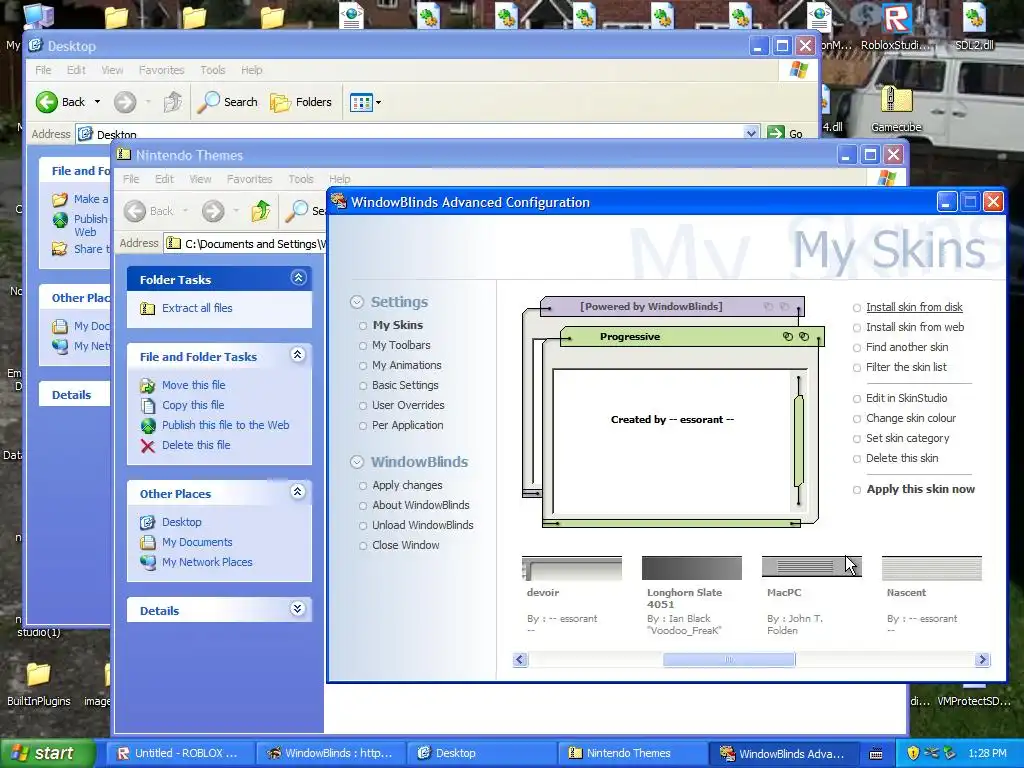Image resolution: width=1024 pixels, height=768 pixels.
Task: Select the MacPC skin thumbnail
Action: 812,567
